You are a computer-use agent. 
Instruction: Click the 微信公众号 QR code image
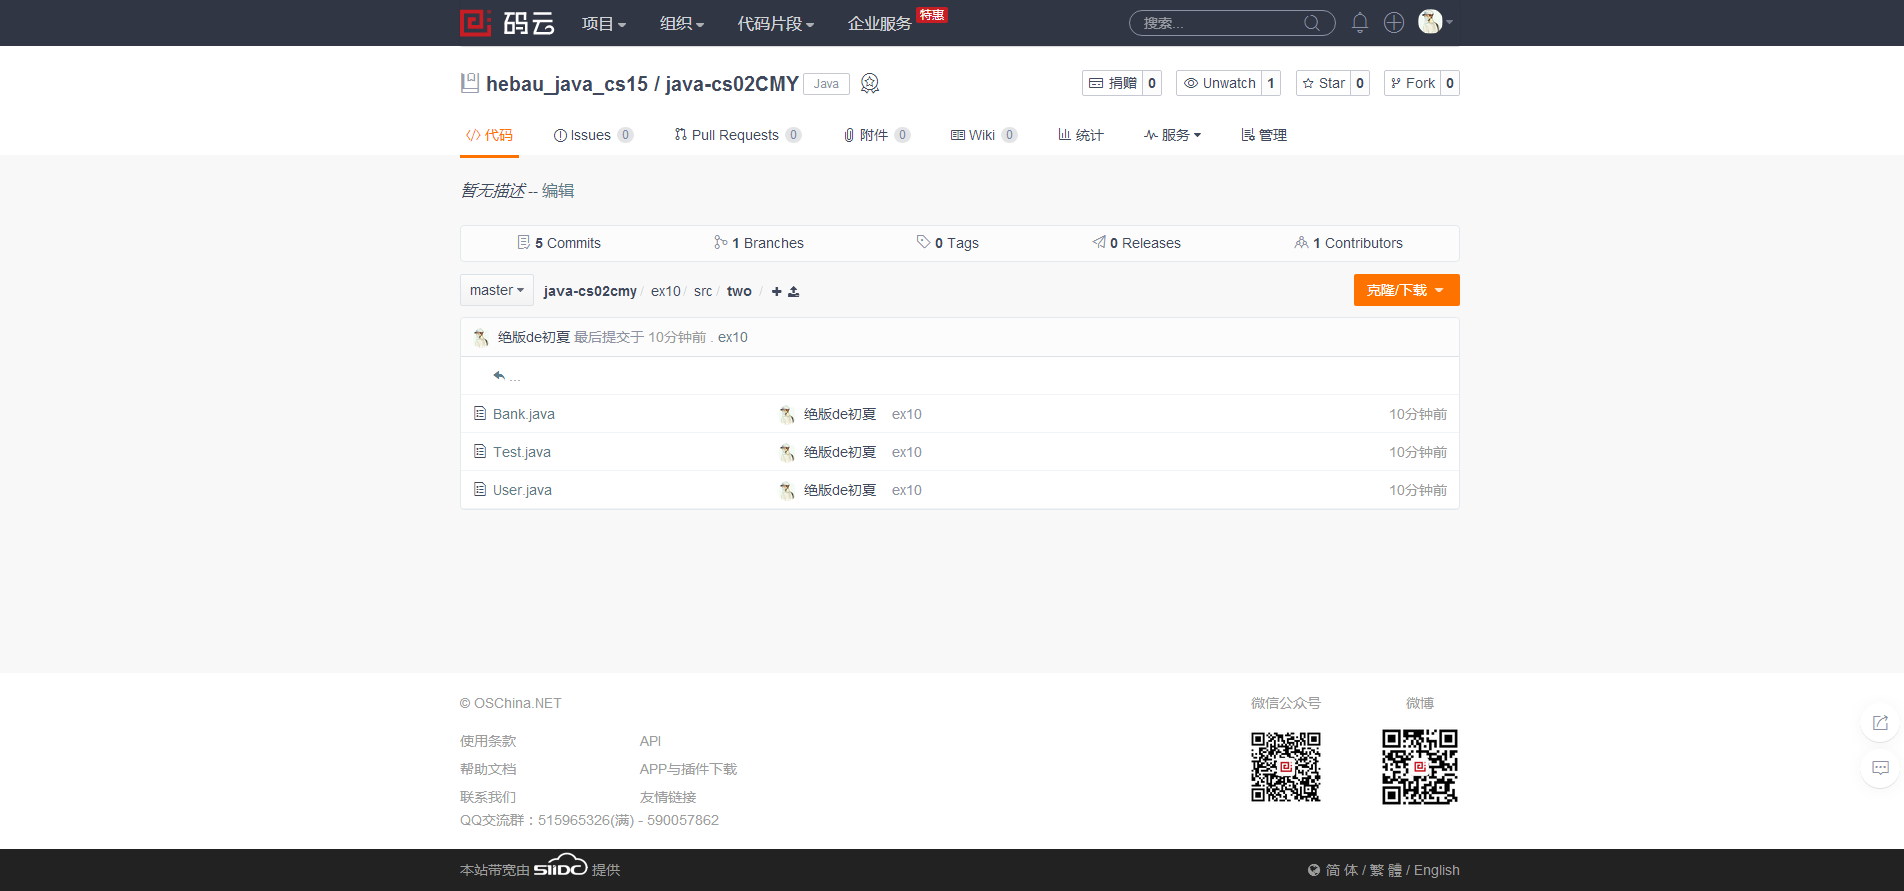pyautogui.click(x=1286, y=767)
